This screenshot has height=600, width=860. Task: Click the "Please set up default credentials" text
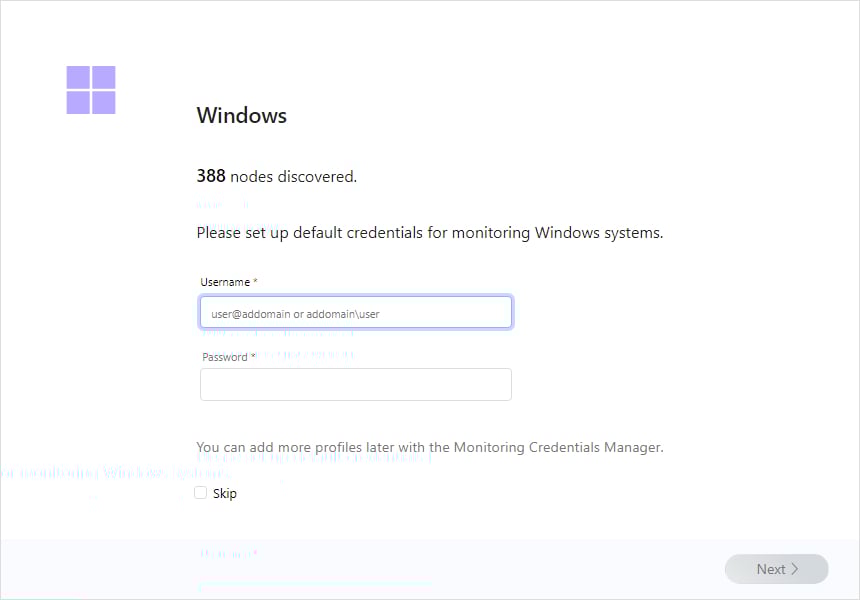pos(310,233)
